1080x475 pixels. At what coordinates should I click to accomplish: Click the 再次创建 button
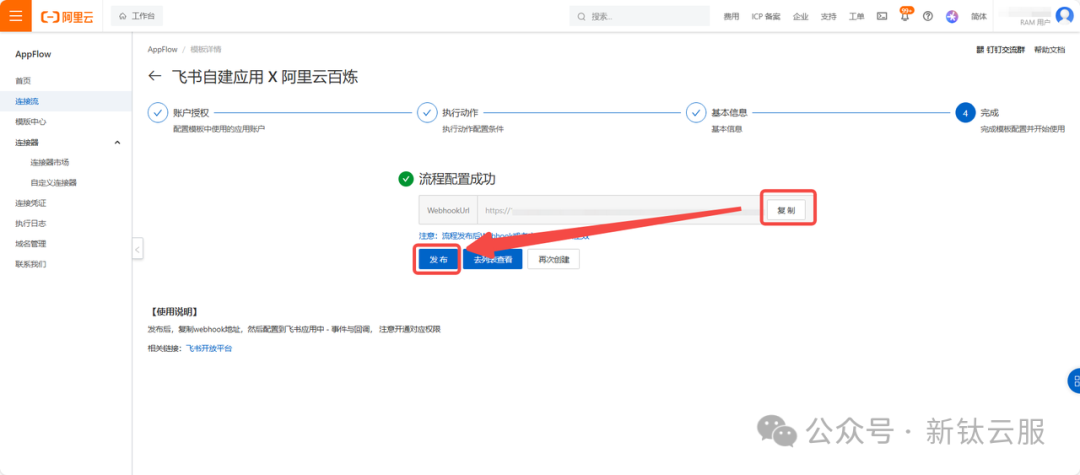pyautogui.click(x=554, y=259)
